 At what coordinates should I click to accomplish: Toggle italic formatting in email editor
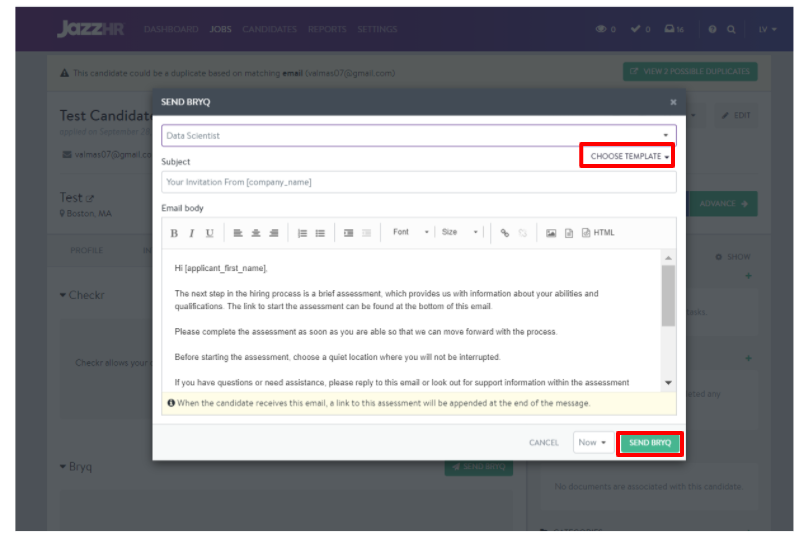pyautogui.click(x=191, y=233)
